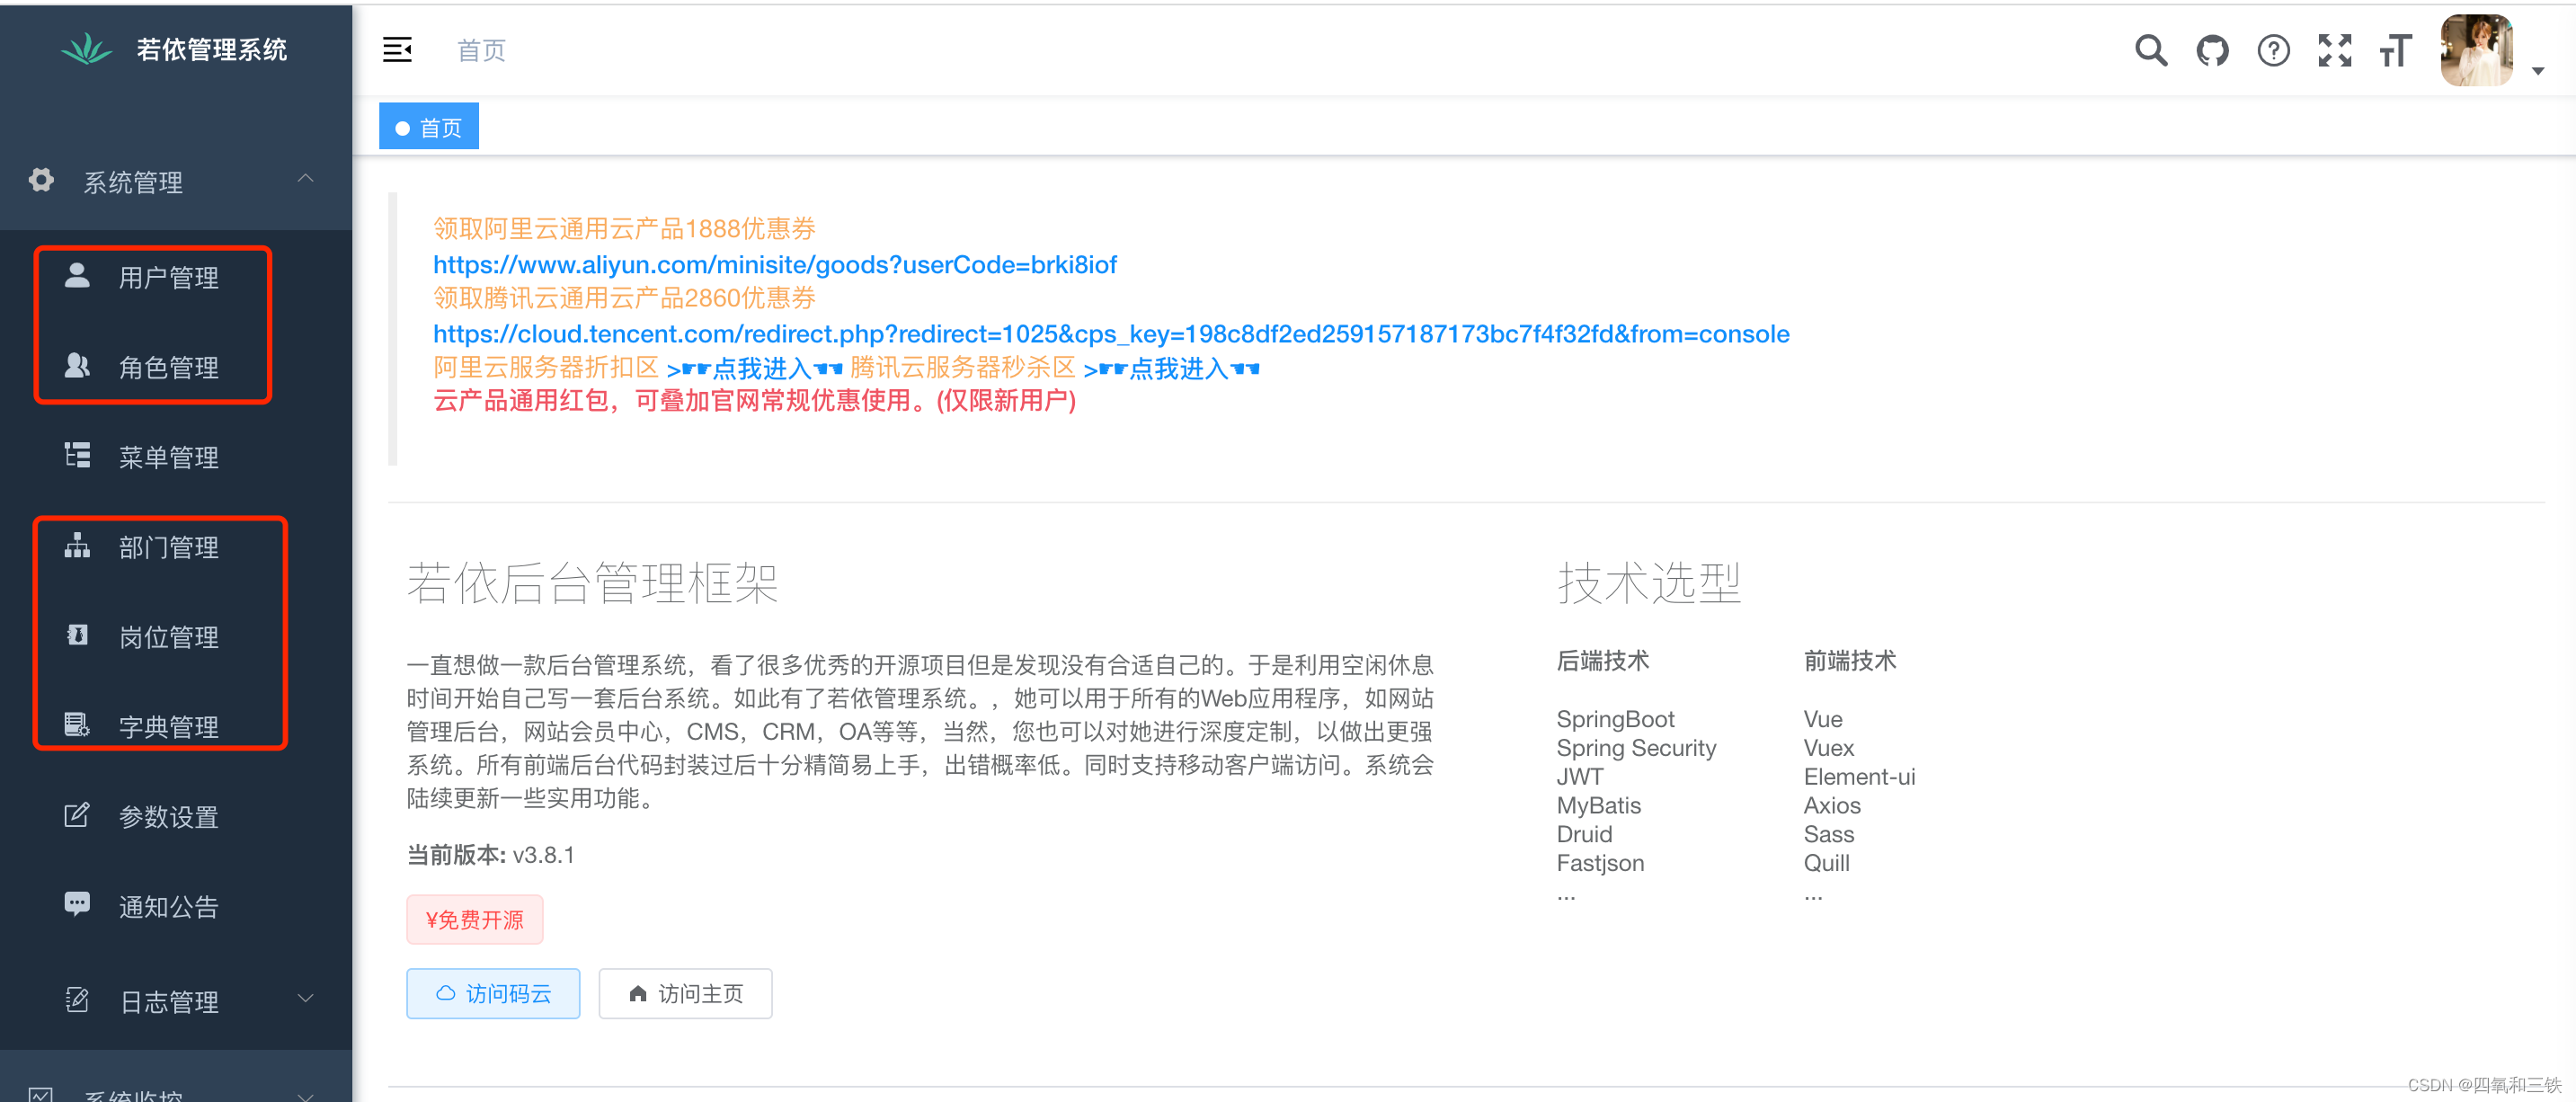Open 用户管理 in the sidebar
The image size is (2576, 1102).
coord(168,277)
